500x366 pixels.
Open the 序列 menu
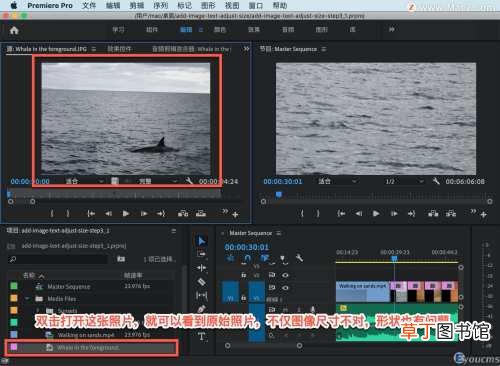coord(161,6)
